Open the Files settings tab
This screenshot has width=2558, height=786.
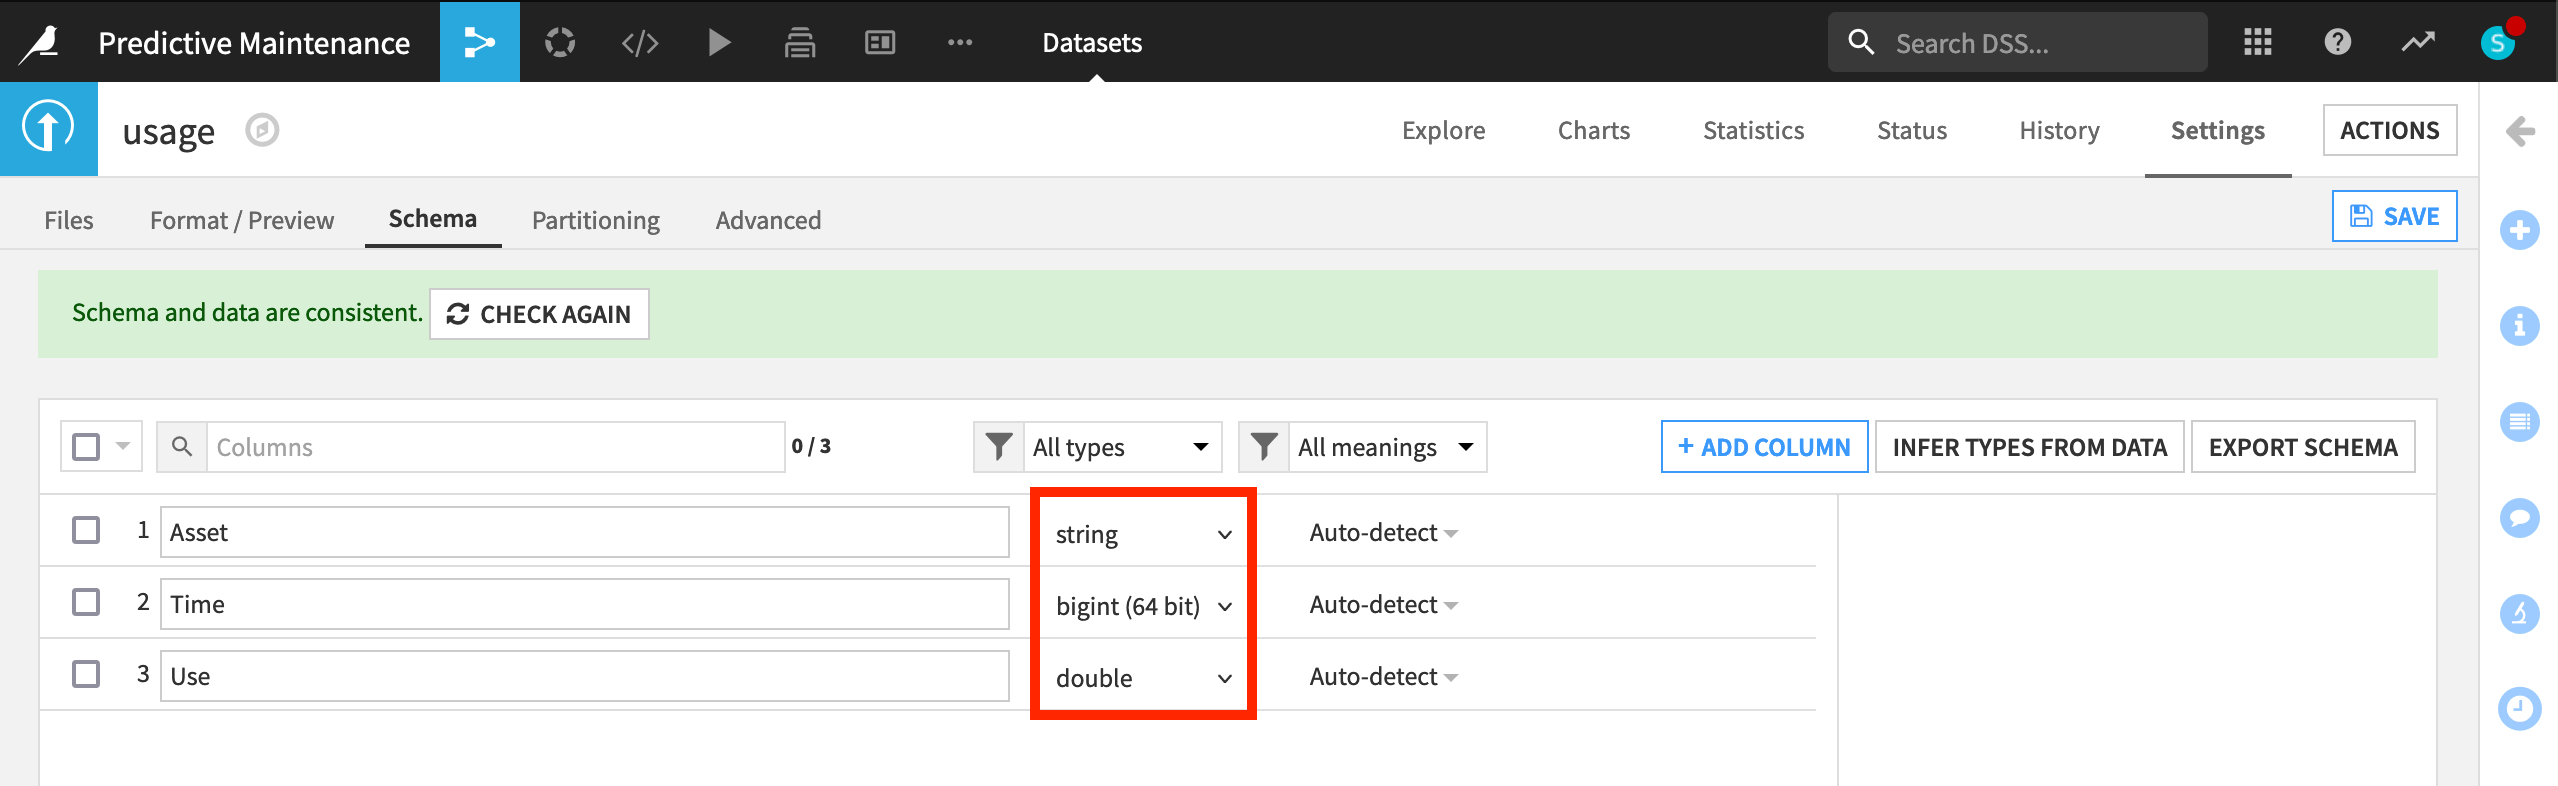click(69, 220)
